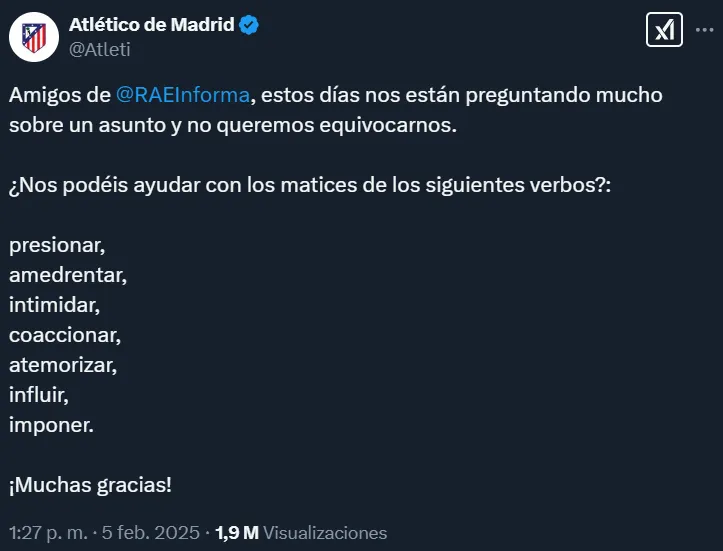Click the @Atleti handle
723x551 pixels.
(99, 48)
